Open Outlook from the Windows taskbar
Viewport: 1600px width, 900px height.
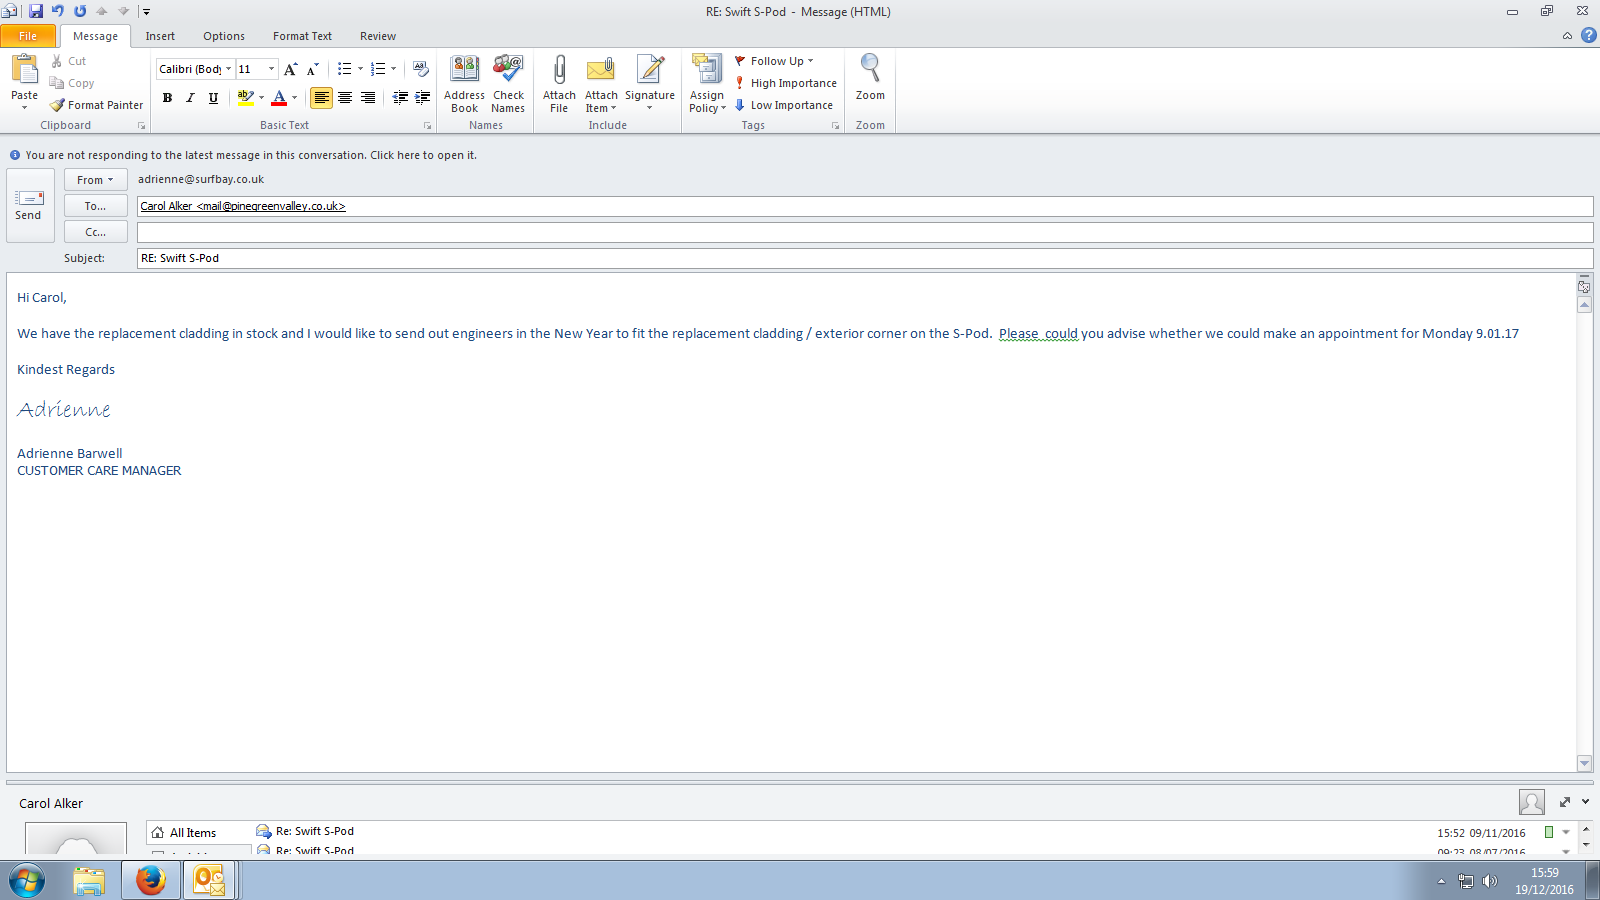pyautogui.click(x=209, y=880)
